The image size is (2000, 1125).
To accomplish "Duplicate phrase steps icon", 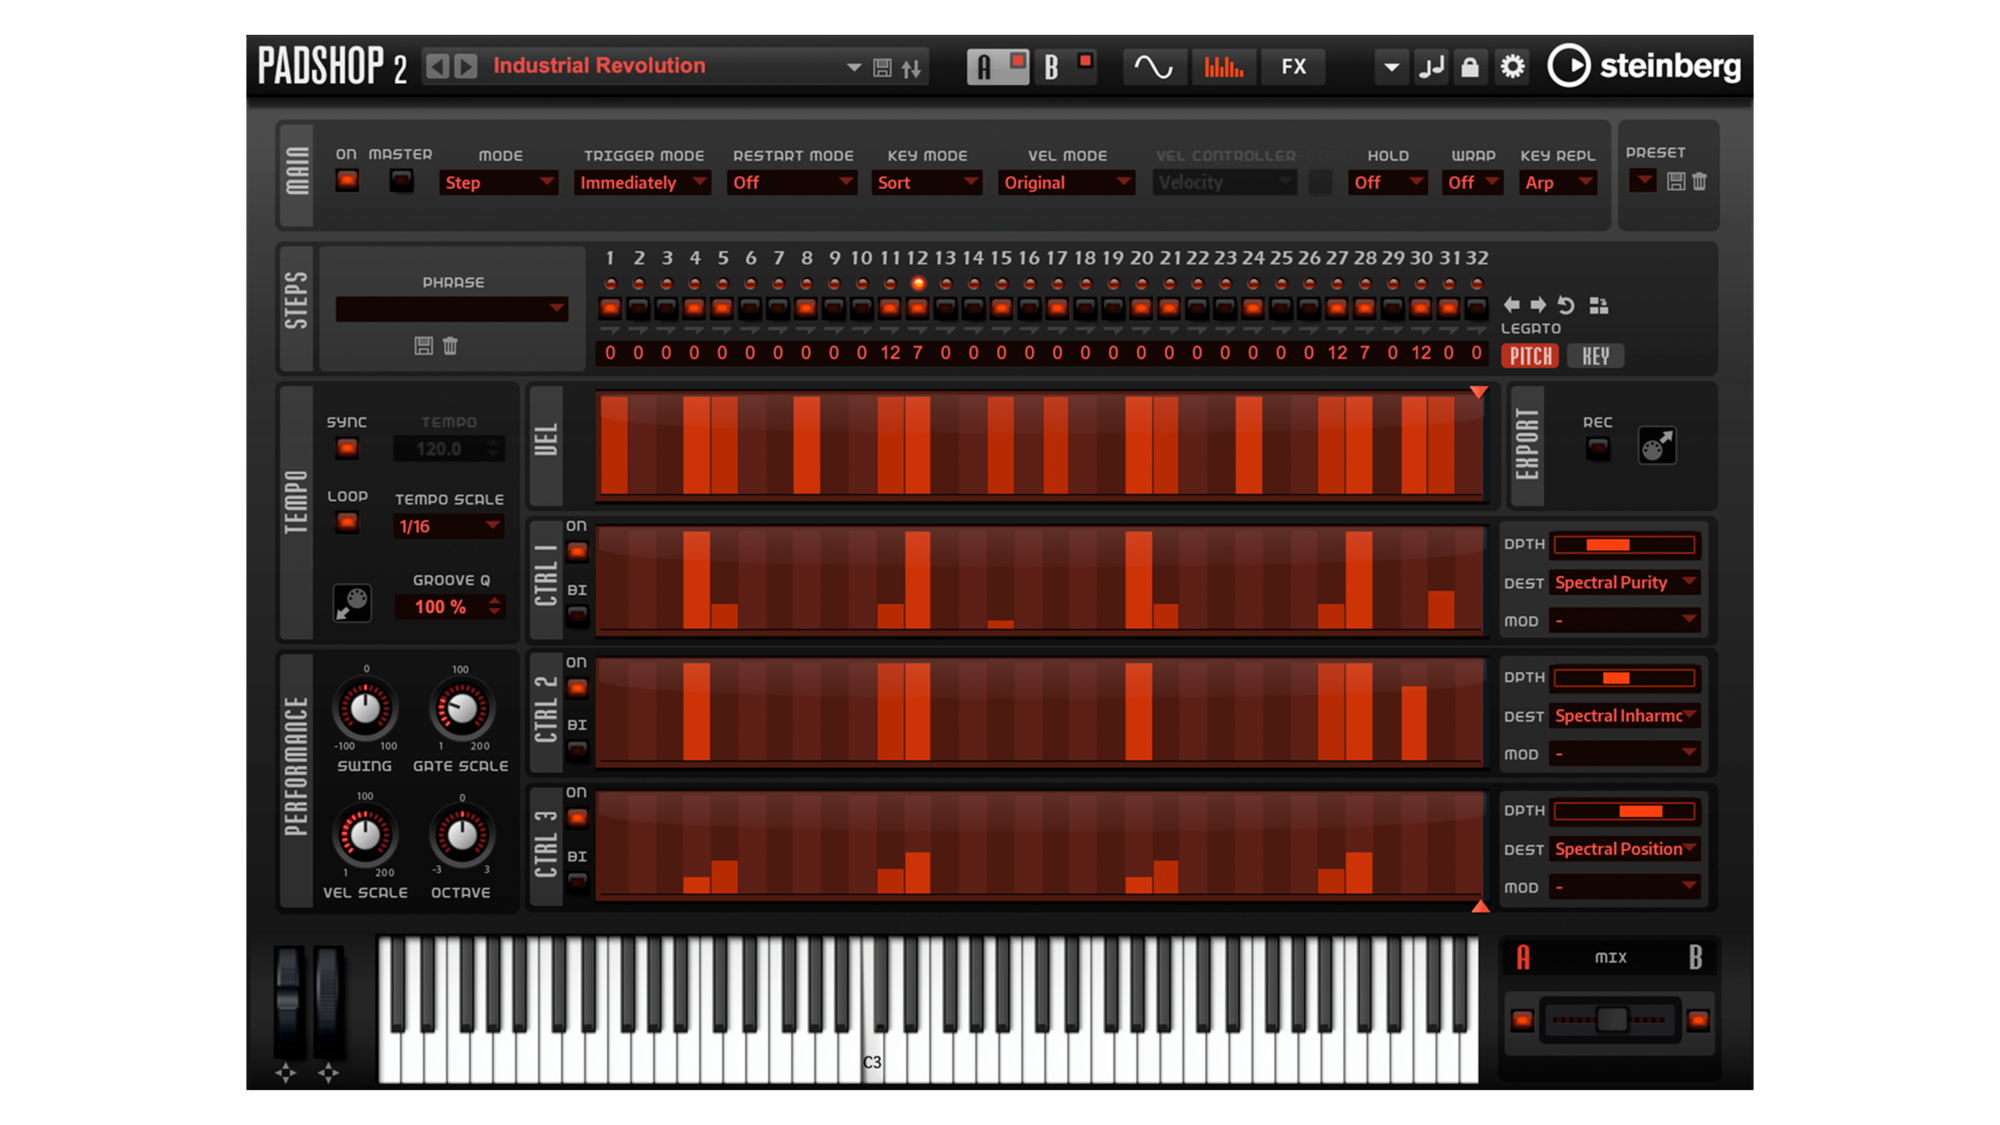I will coord(1598,305).
